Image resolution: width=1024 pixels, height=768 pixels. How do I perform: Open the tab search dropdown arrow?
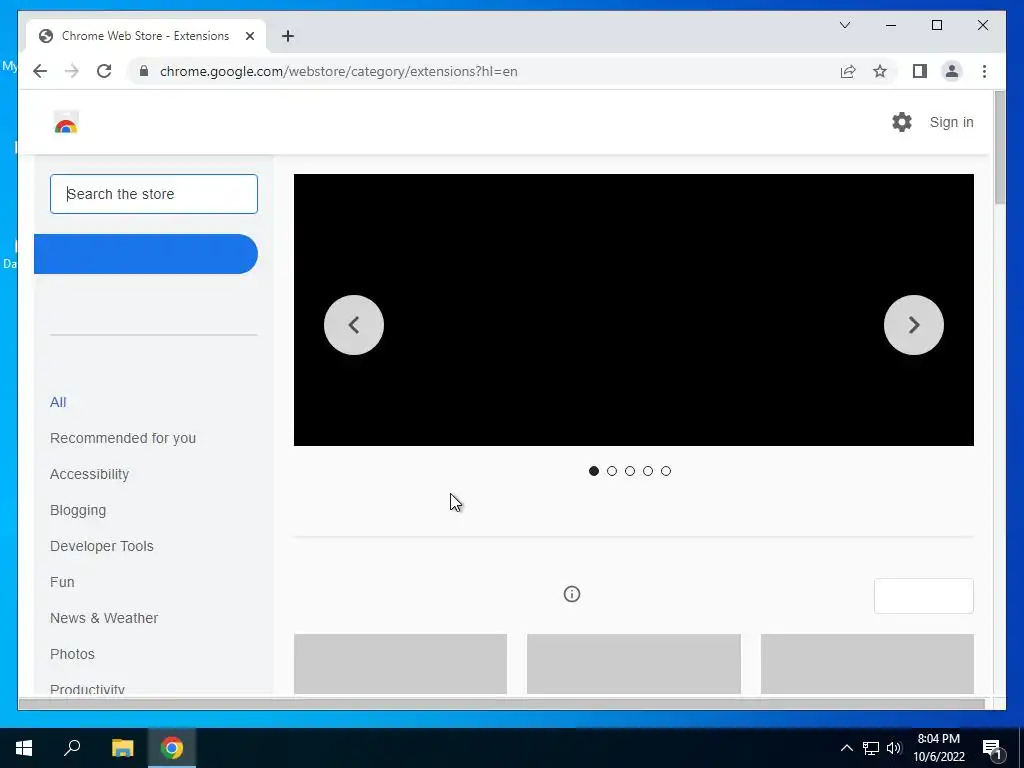[x=844, y=25]
